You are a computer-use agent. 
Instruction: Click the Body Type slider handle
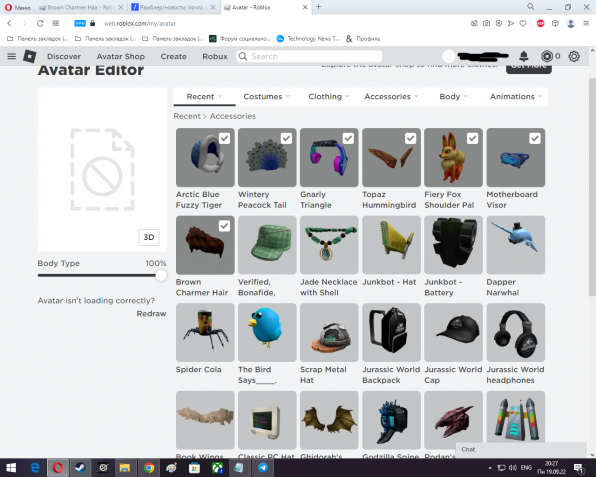coord(161,276)
